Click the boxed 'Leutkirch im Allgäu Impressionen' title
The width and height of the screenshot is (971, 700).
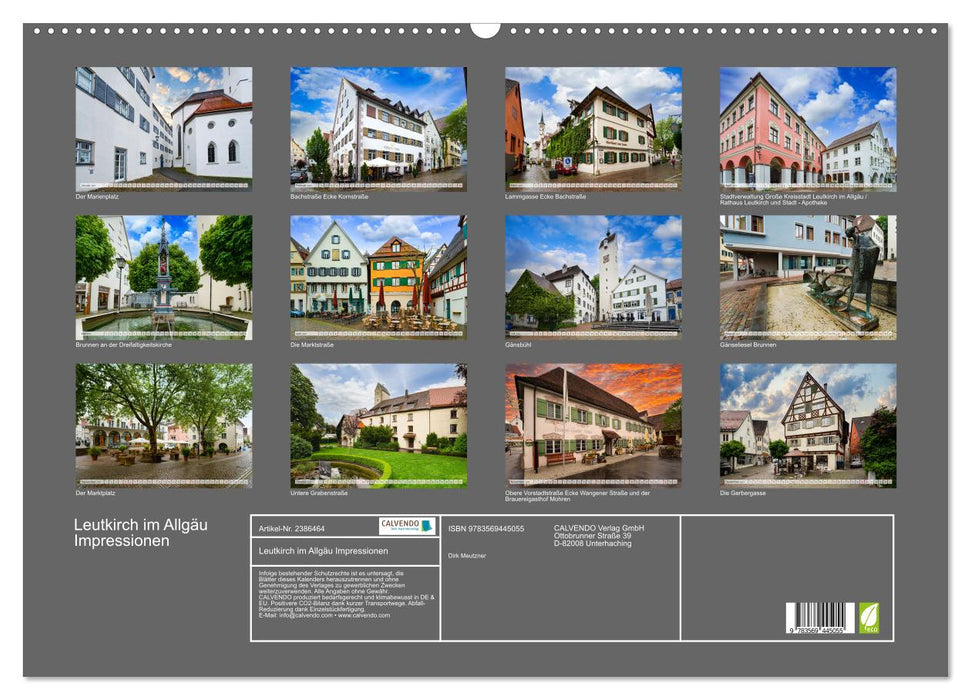point(323,551)
